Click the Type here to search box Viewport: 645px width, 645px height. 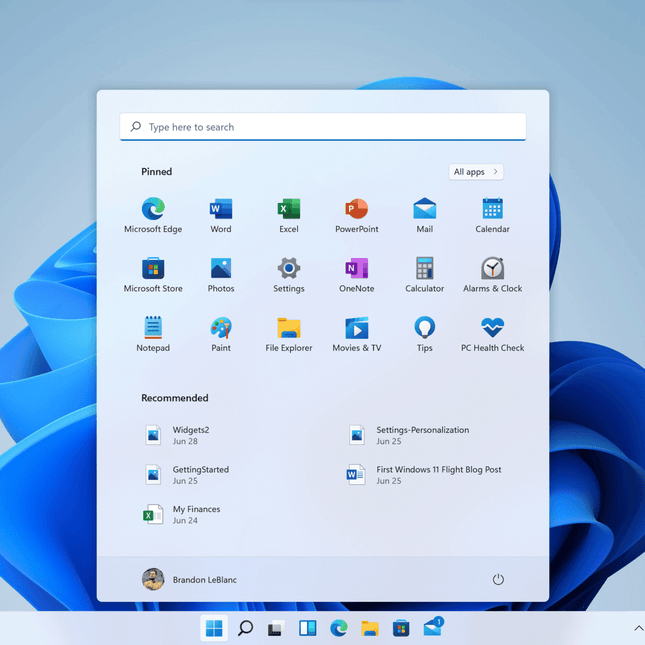click(323, 127)
